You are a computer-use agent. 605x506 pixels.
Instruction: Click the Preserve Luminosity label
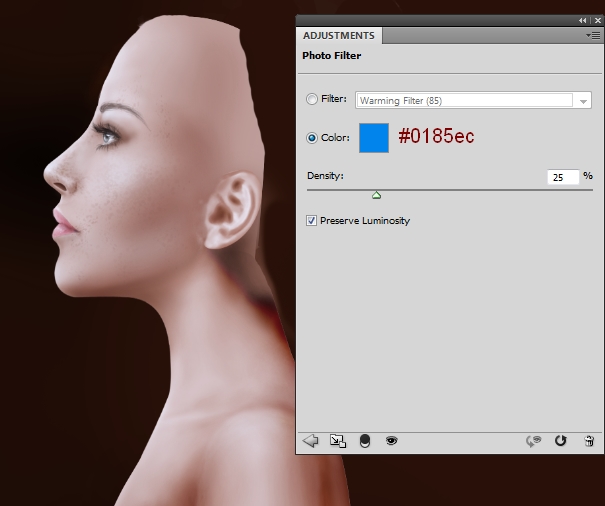365,221
